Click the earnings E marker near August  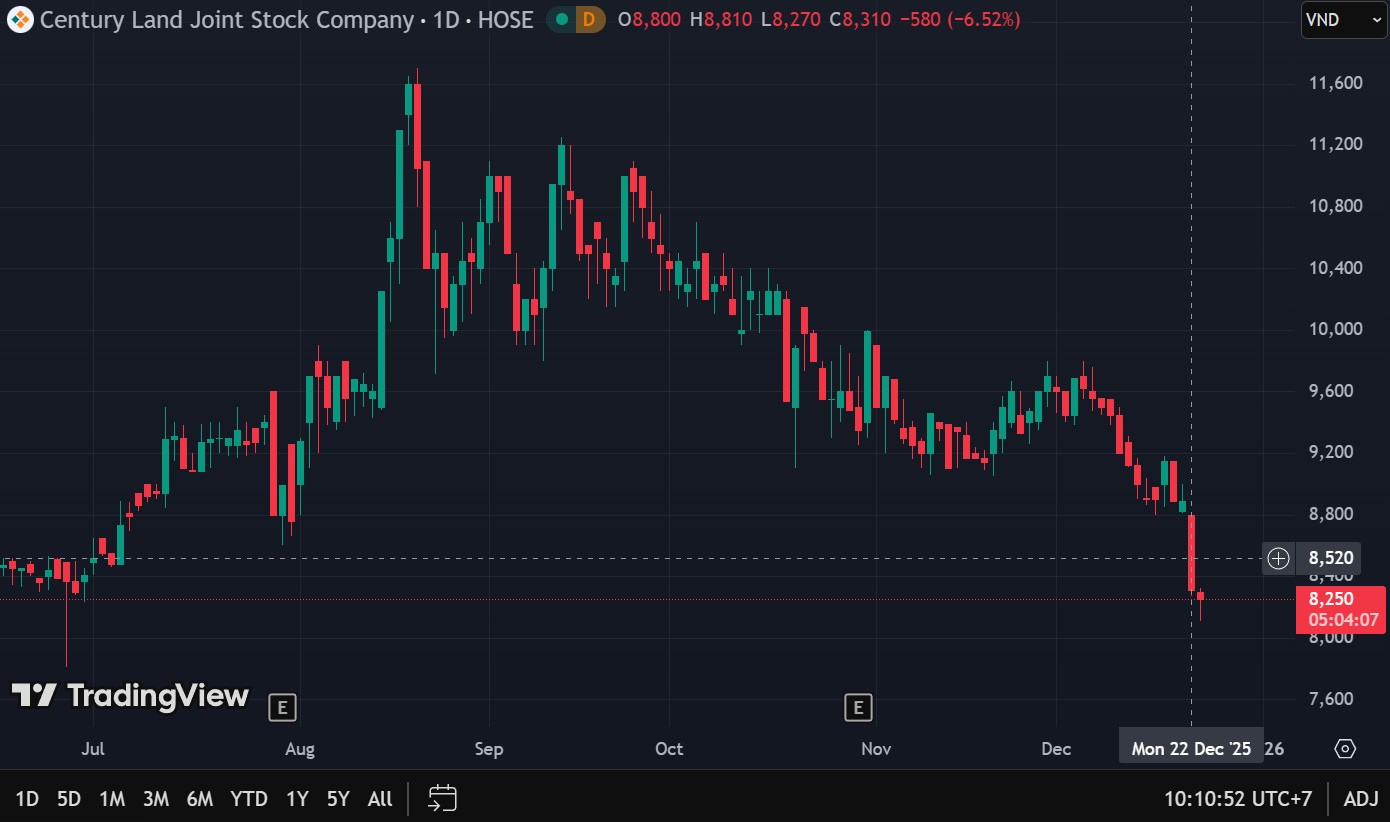click(x=283, y=708)
